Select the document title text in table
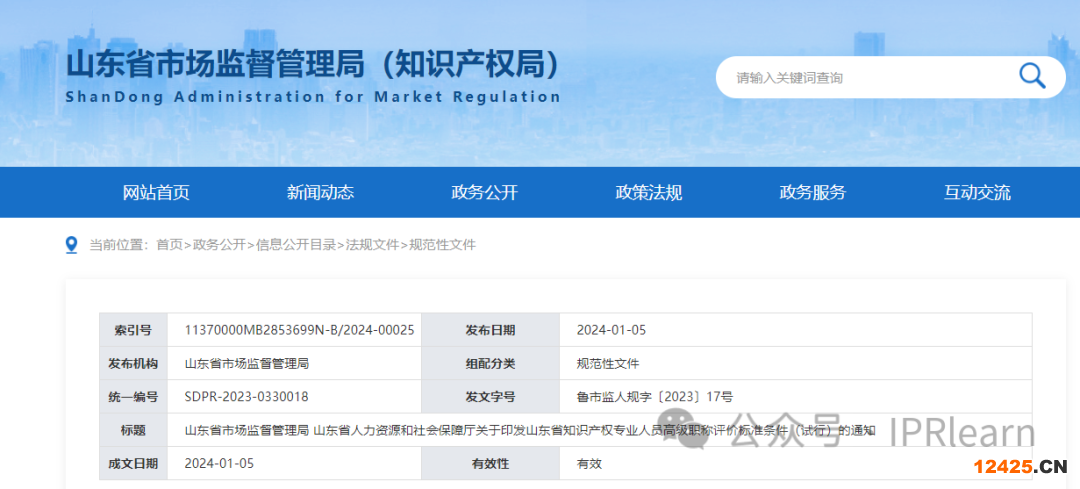The width and height of the screenshot is (1080, 489). [530, 430]
